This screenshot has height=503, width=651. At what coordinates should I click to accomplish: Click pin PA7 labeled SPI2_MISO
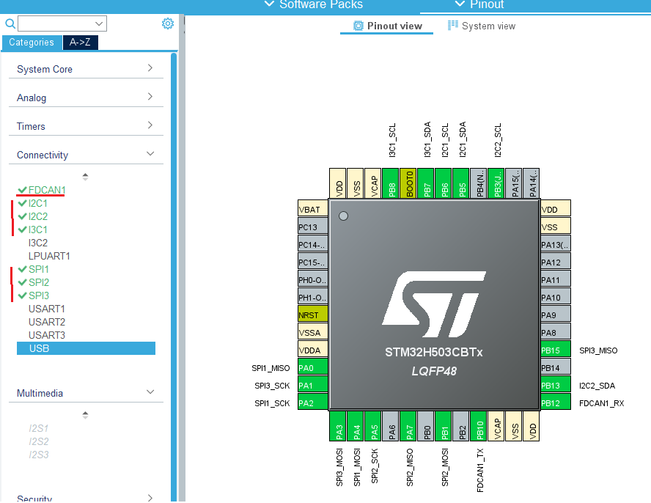tap(408, 426)
